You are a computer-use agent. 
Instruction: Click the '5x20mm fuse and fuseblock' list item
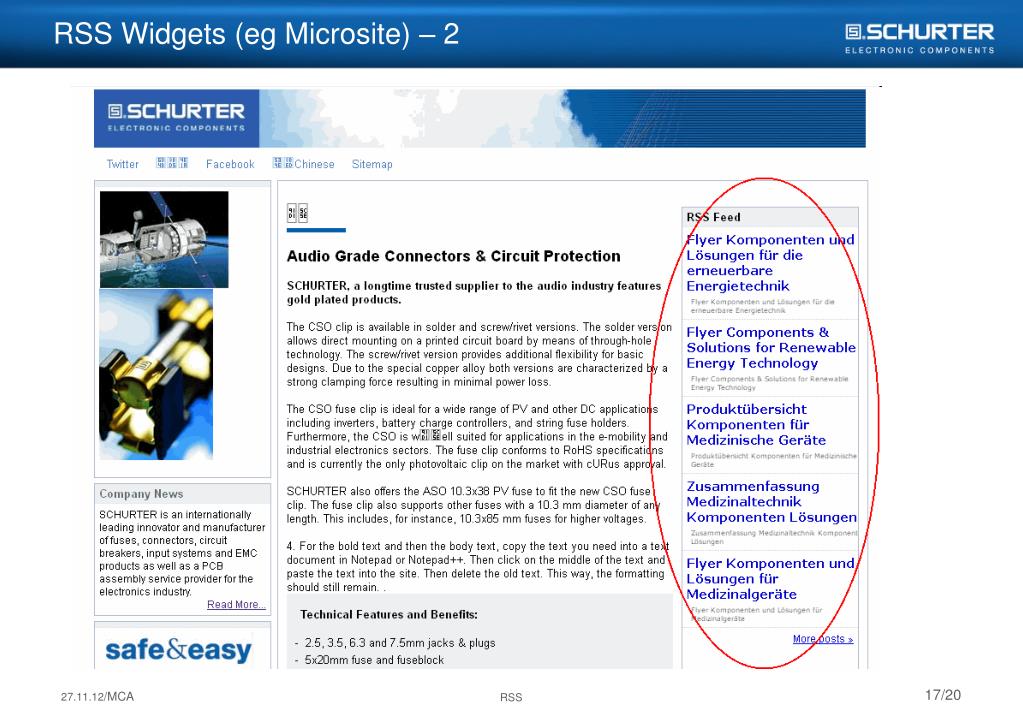pos(374,660)
